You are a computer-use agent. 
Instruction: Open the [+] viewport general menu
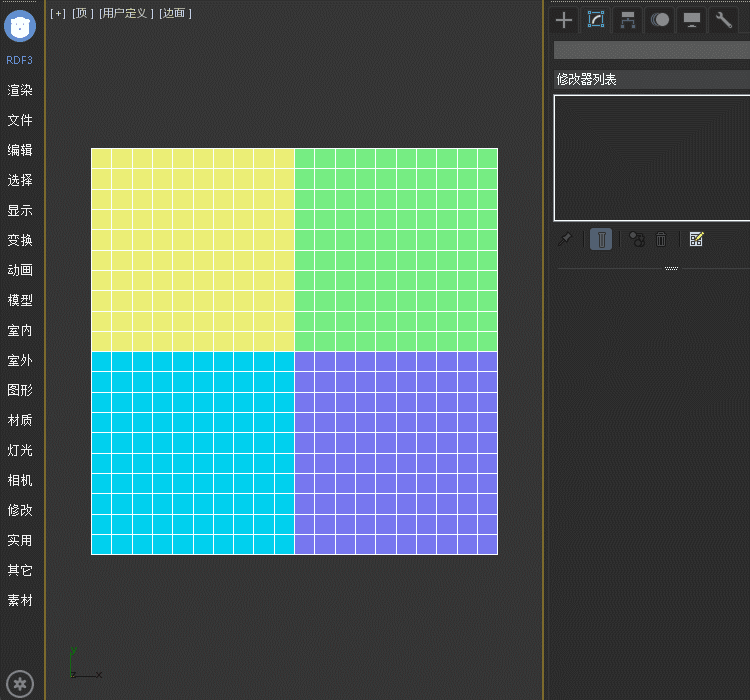58,13
